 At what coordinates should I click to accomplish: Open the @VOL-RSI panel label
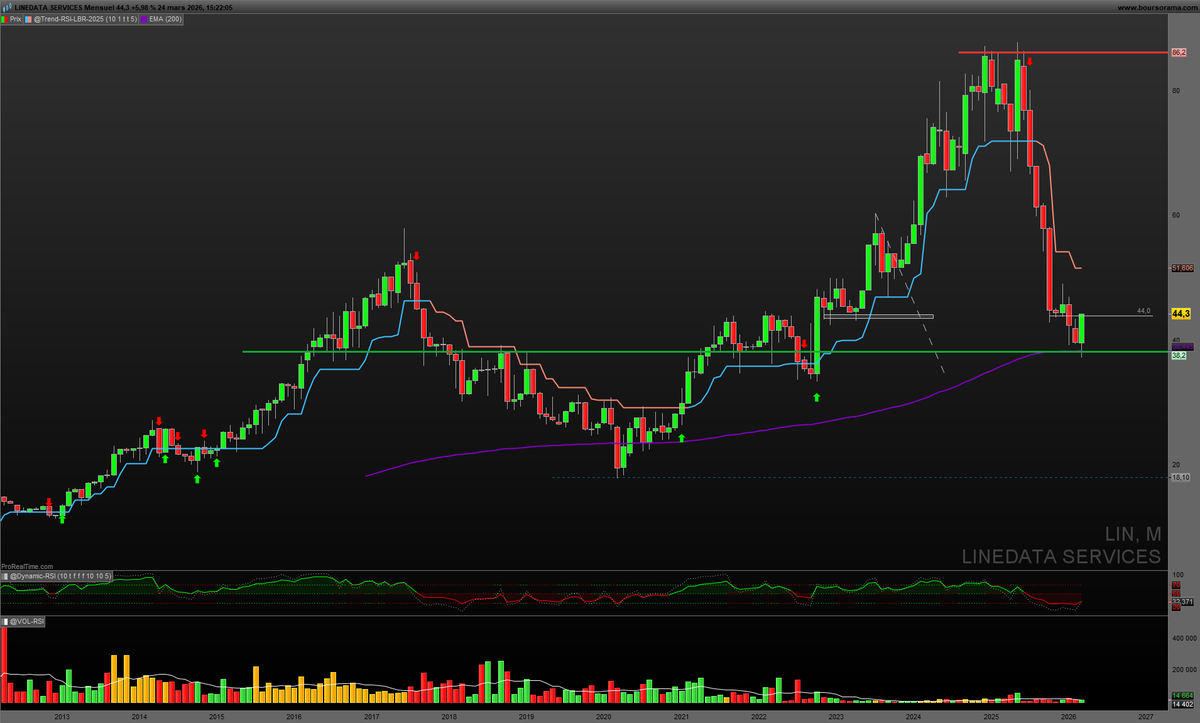point(27,622)
